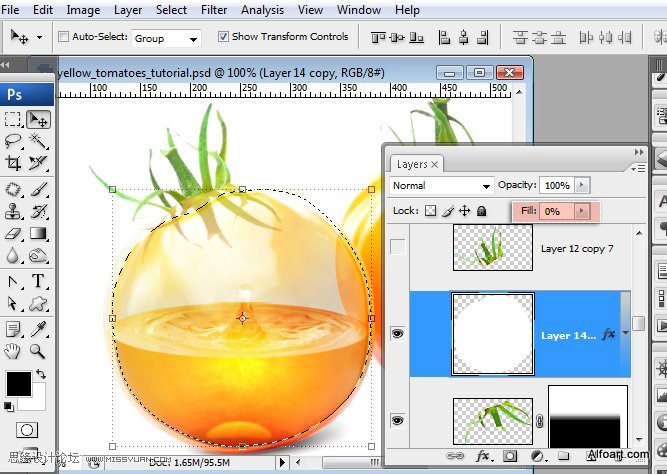Create a new layer group
The width and height of the screenshot is (667, 474).
[564, 456]
